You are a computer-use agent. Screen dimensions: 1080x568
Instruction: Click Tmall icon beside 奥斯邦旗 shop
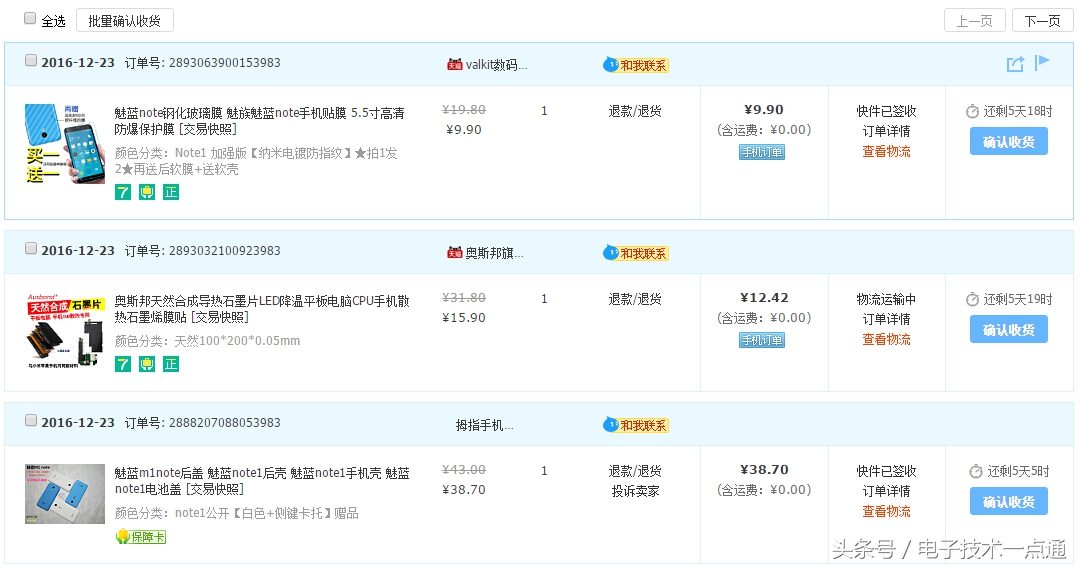tap(455, 253)
